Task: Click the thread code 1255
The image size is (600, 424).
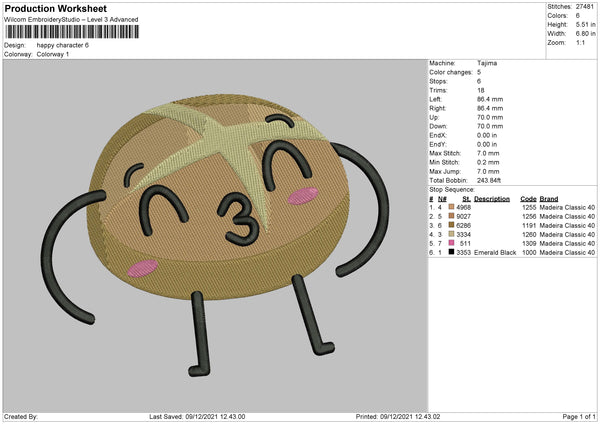Action: pyautogui.click(x=529, y=207)
